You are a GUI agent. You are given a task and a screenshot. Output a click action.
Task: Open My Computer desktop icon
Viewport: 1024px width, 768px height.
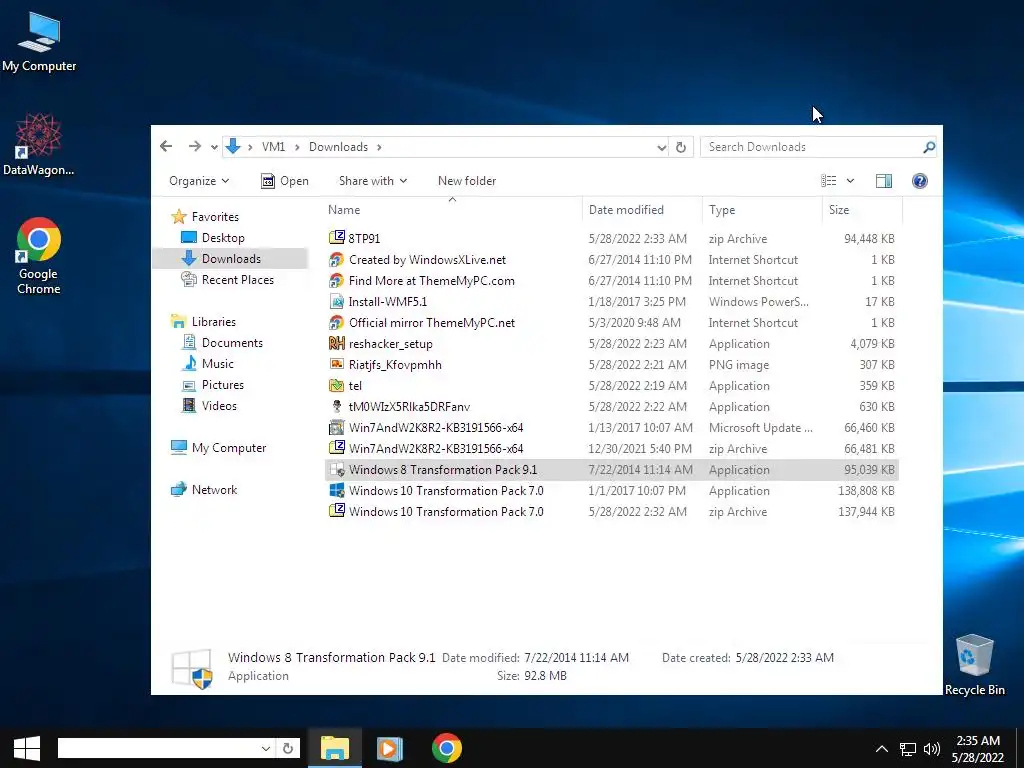click(39, 42)
